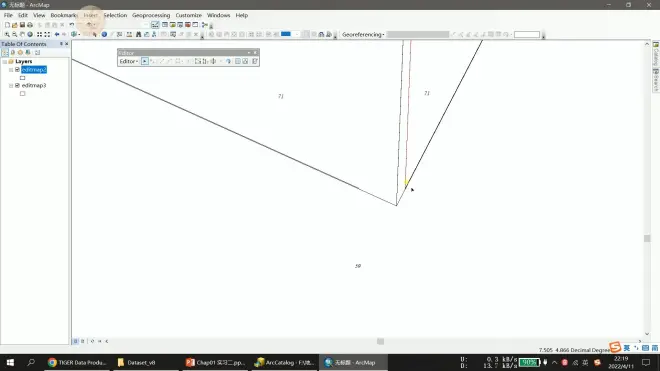Open the Find binoculars tool
The image size is (660, 371).
point(138,35)
